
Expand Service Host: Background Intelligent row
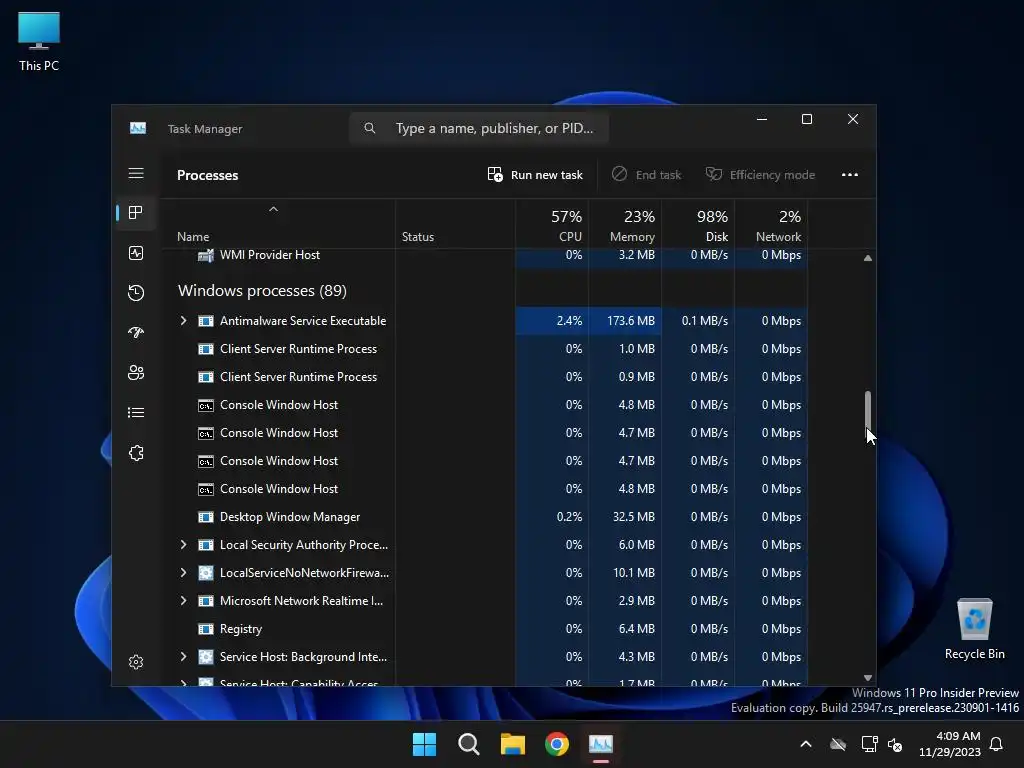coord(184,657)
